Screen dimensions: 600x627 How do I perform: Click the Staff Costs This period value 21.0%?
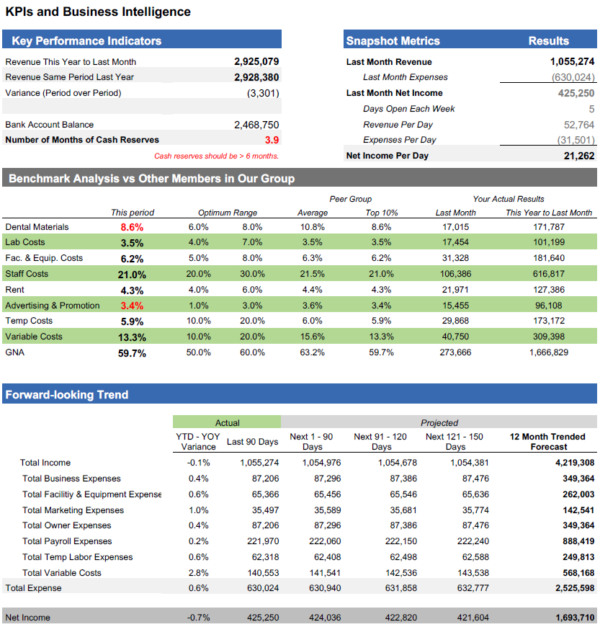132,275
